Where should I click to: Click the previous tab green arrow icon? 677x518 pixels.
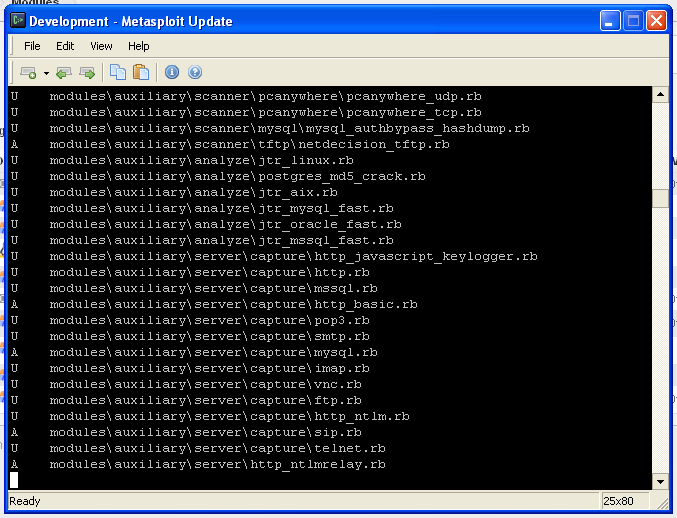pyautogui.click(x=64, y=73)
